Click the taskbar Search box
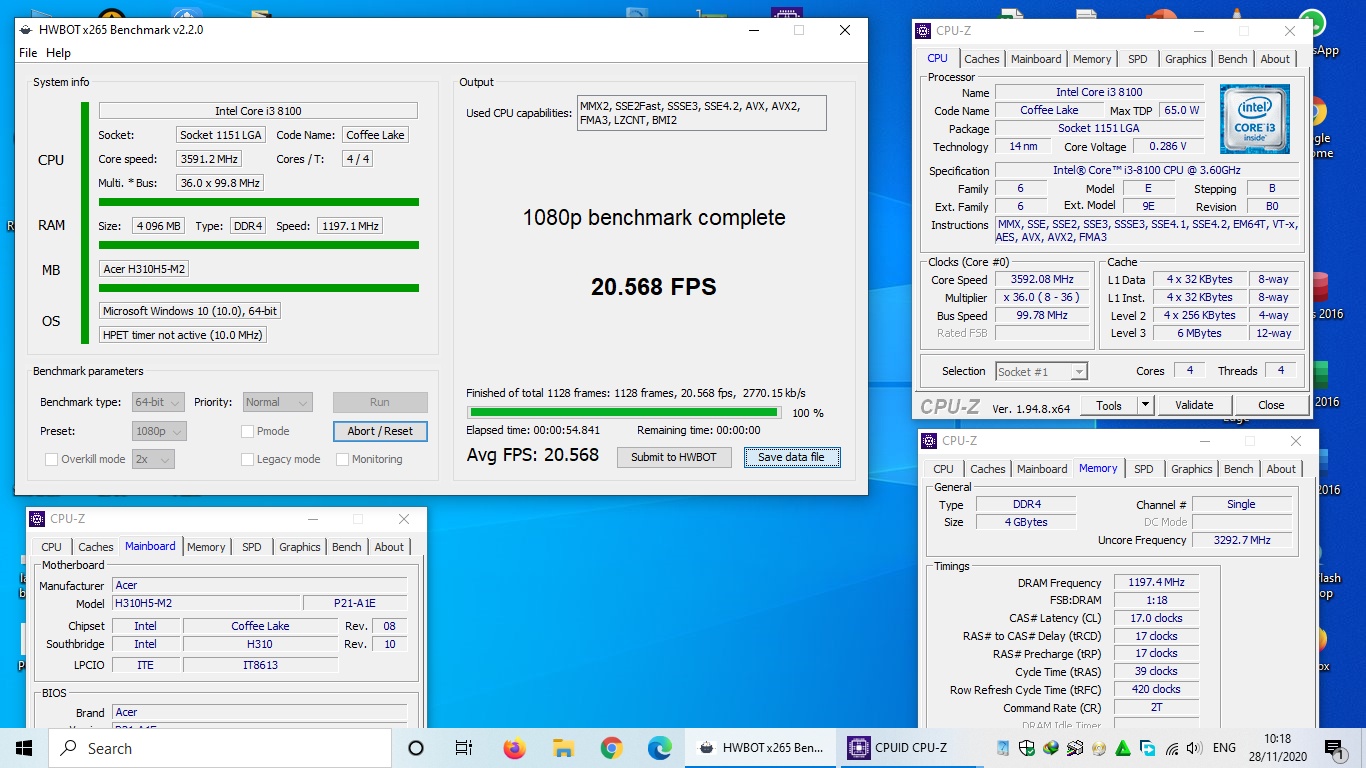The height and width of the screenshot is (768, 1366). point(220,748)
